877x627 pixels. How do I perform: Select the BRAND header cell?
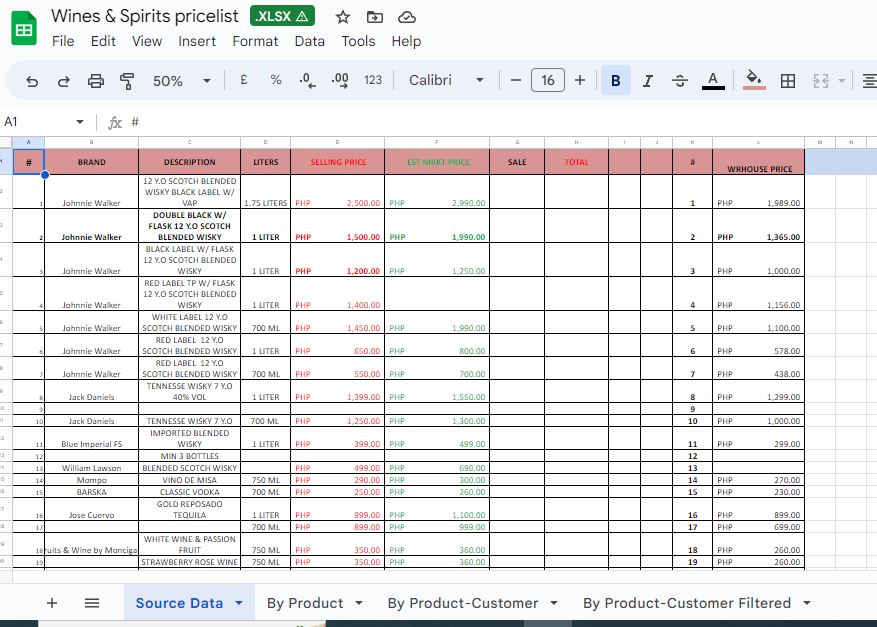92,162
